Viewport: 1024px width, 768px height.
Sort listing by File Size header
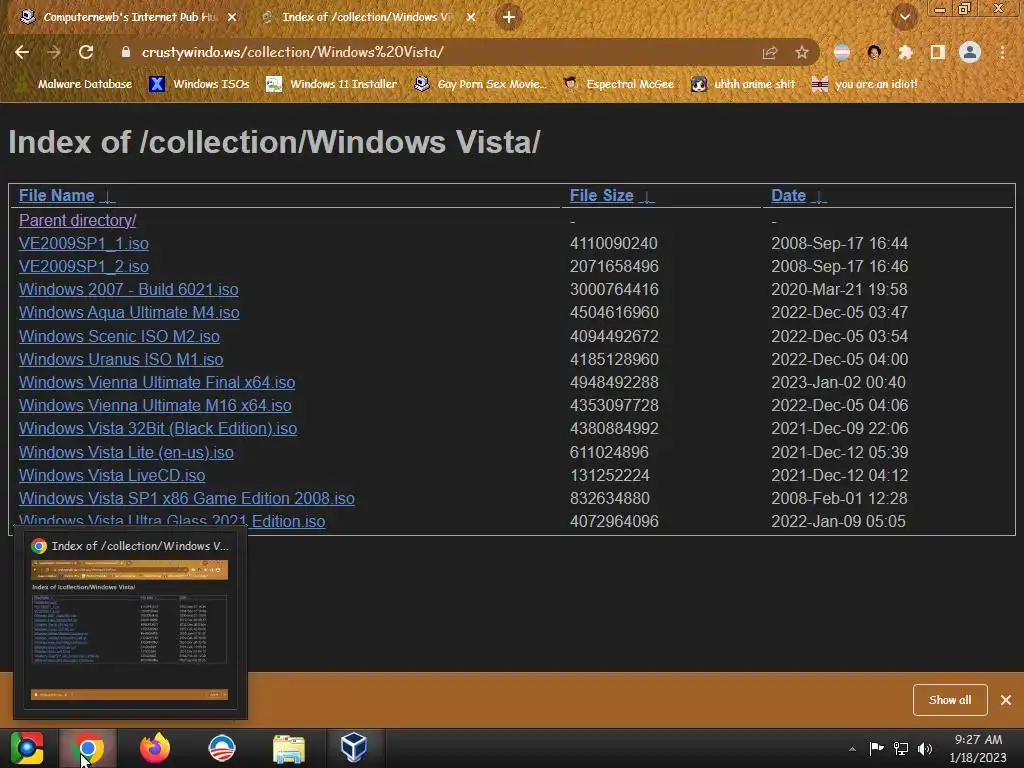click(x=601, y=195)
